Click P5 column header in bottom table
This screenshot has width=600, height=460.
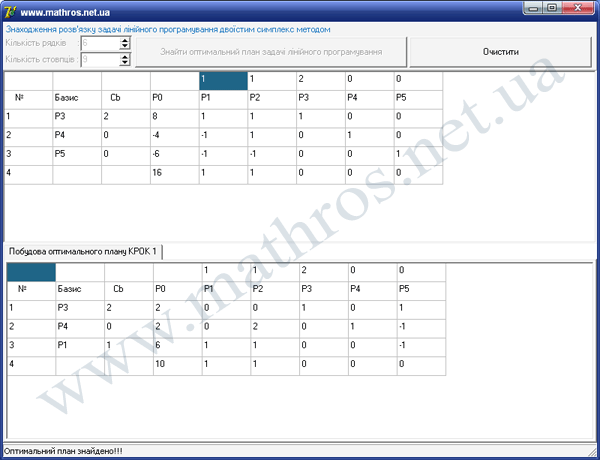421,291
